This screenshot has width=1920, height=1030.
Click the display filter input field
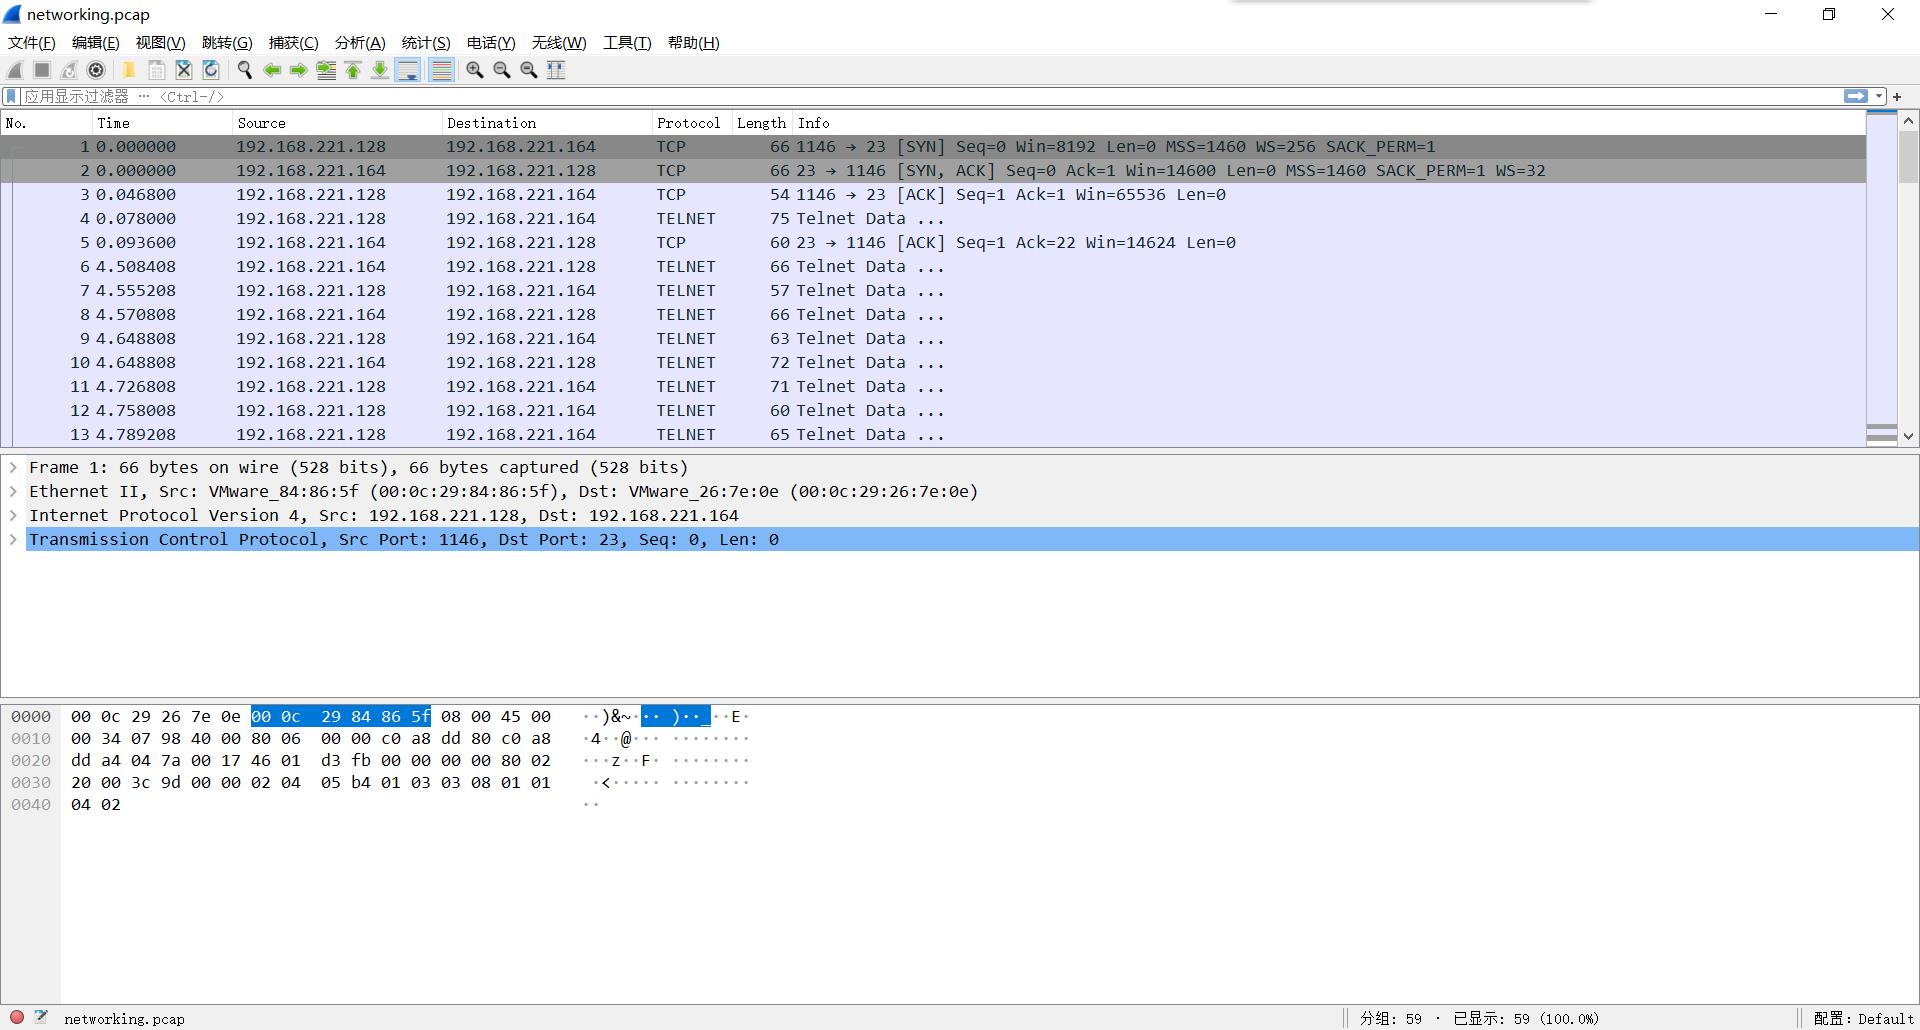tap(930, 96)
